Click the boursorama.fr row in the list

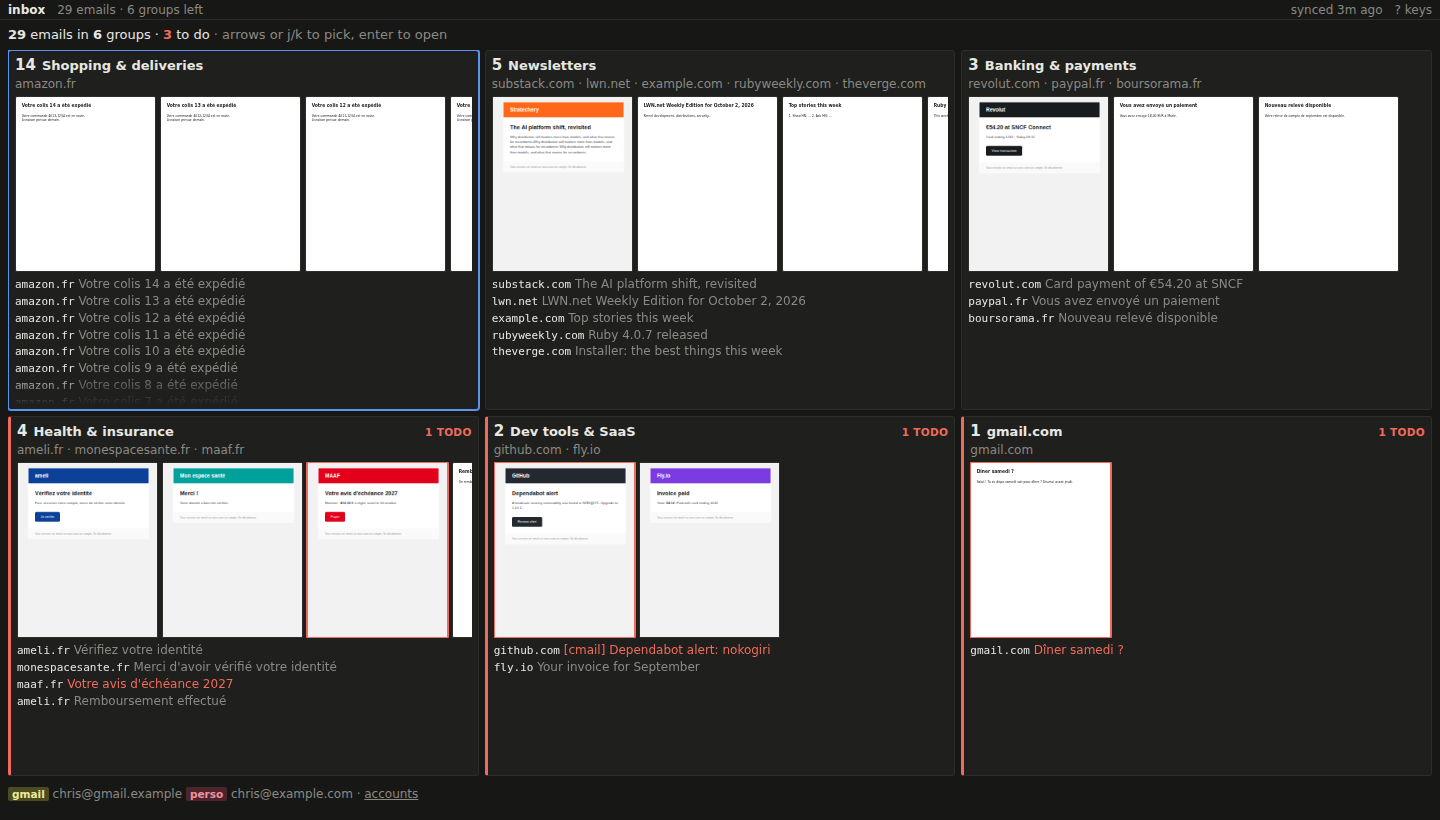click(1196, 318)
